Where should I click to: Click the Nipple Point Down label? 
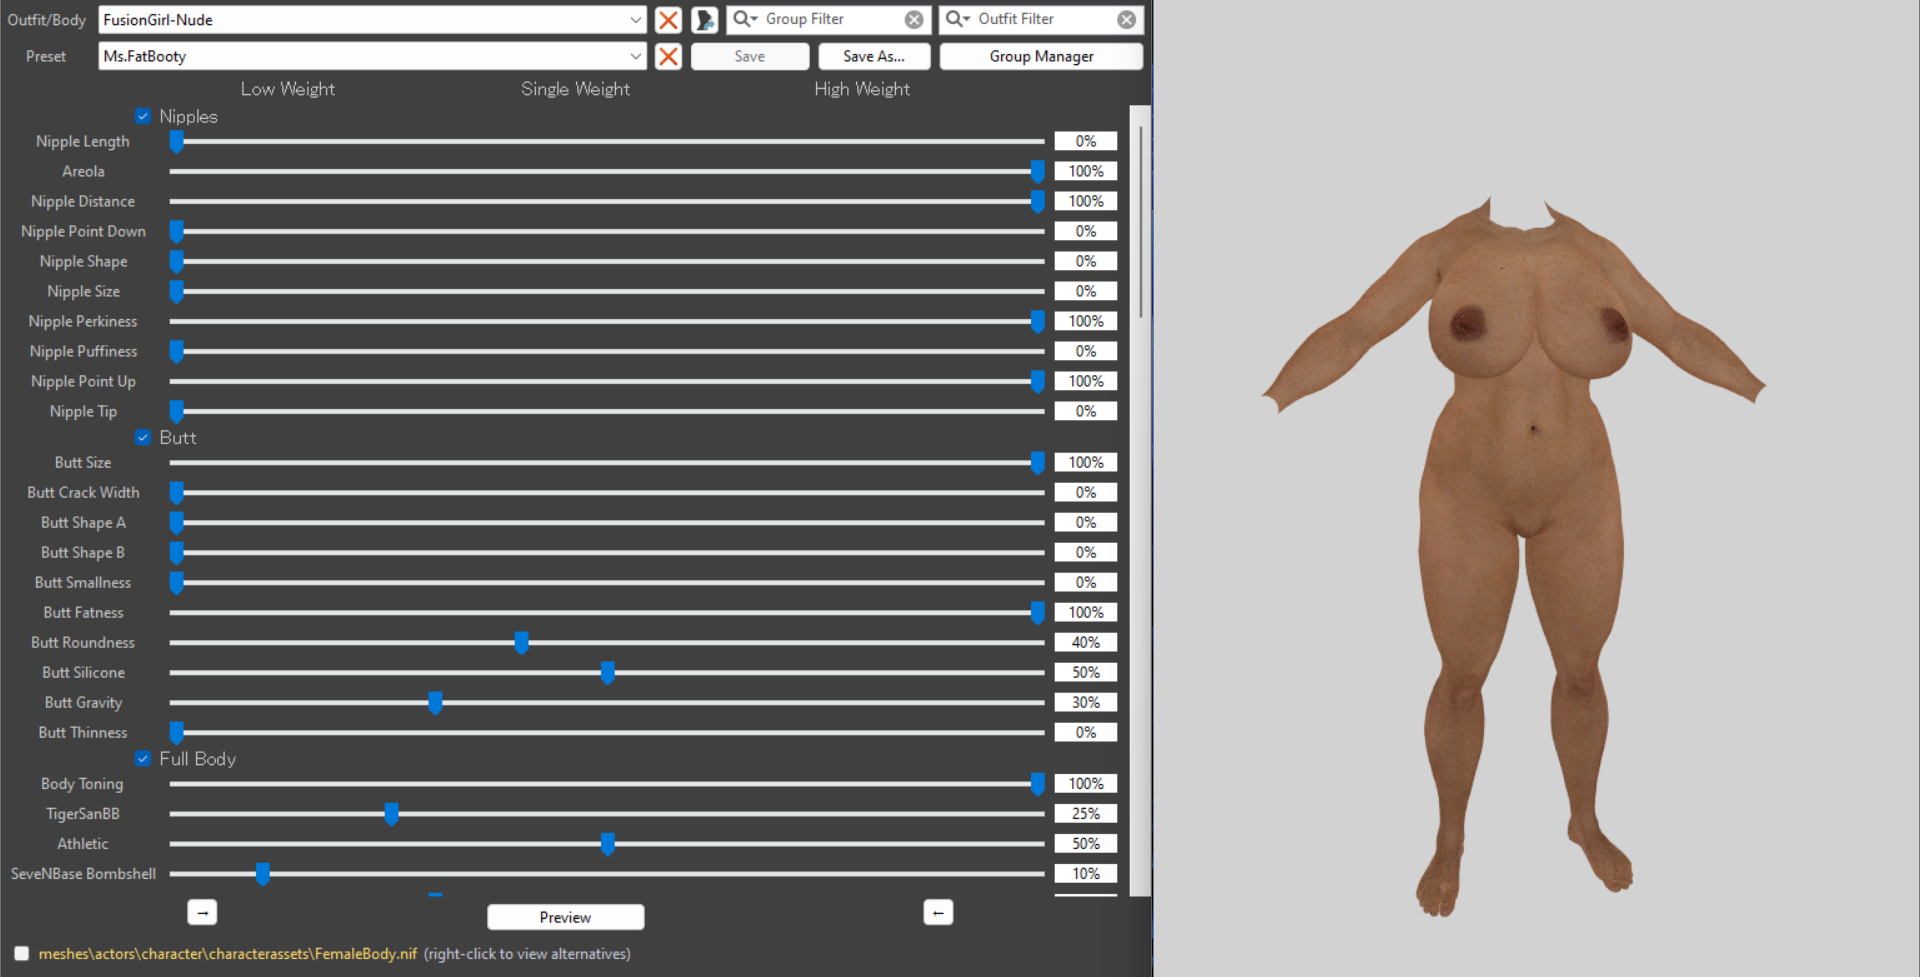(83, 231)
